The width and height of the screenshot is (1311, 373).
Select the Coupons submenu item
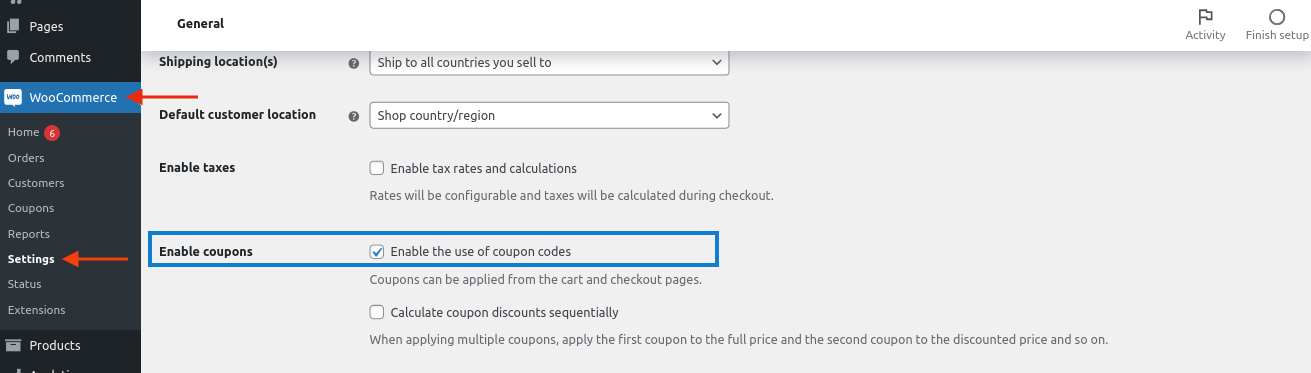click(31, 208)
